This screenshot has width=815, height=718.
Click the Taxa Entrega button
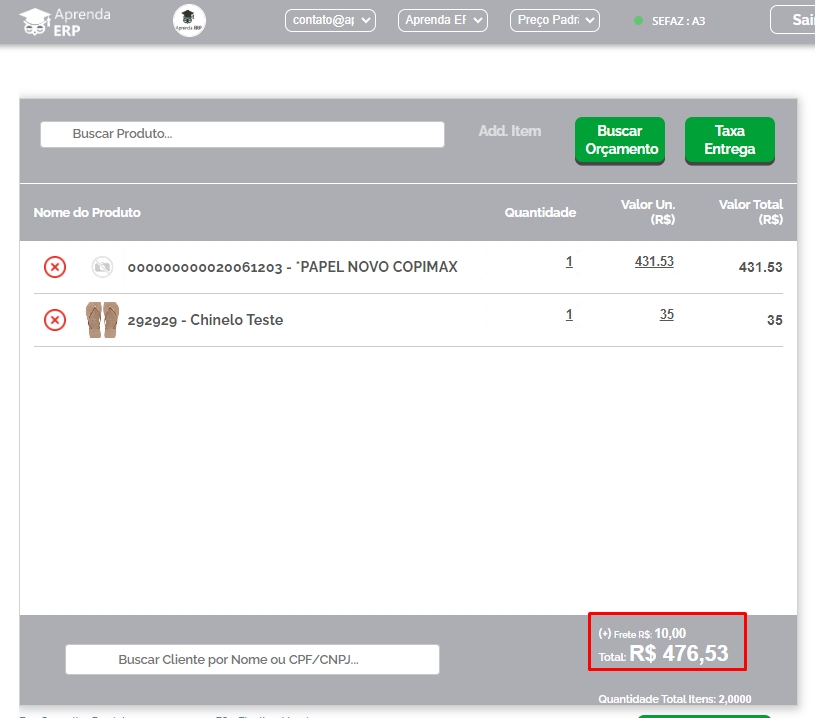click(x=729, y=140)
